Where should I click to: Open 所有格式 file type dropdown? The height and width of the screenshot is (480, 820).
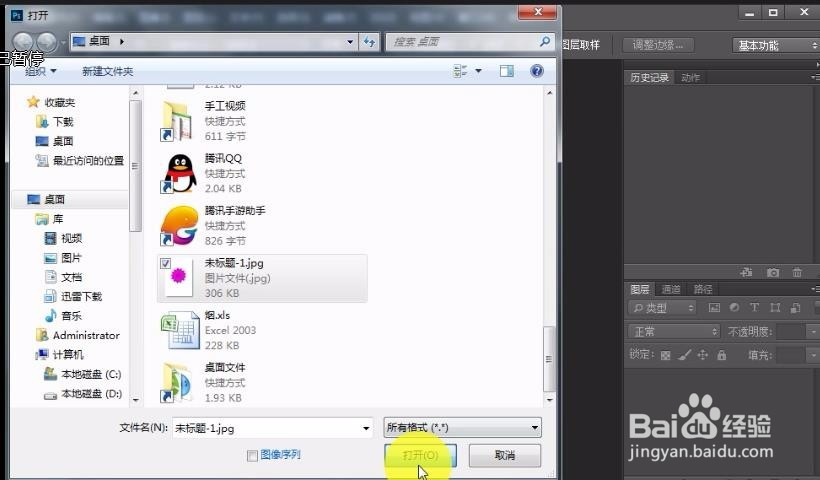coord(462,427)
